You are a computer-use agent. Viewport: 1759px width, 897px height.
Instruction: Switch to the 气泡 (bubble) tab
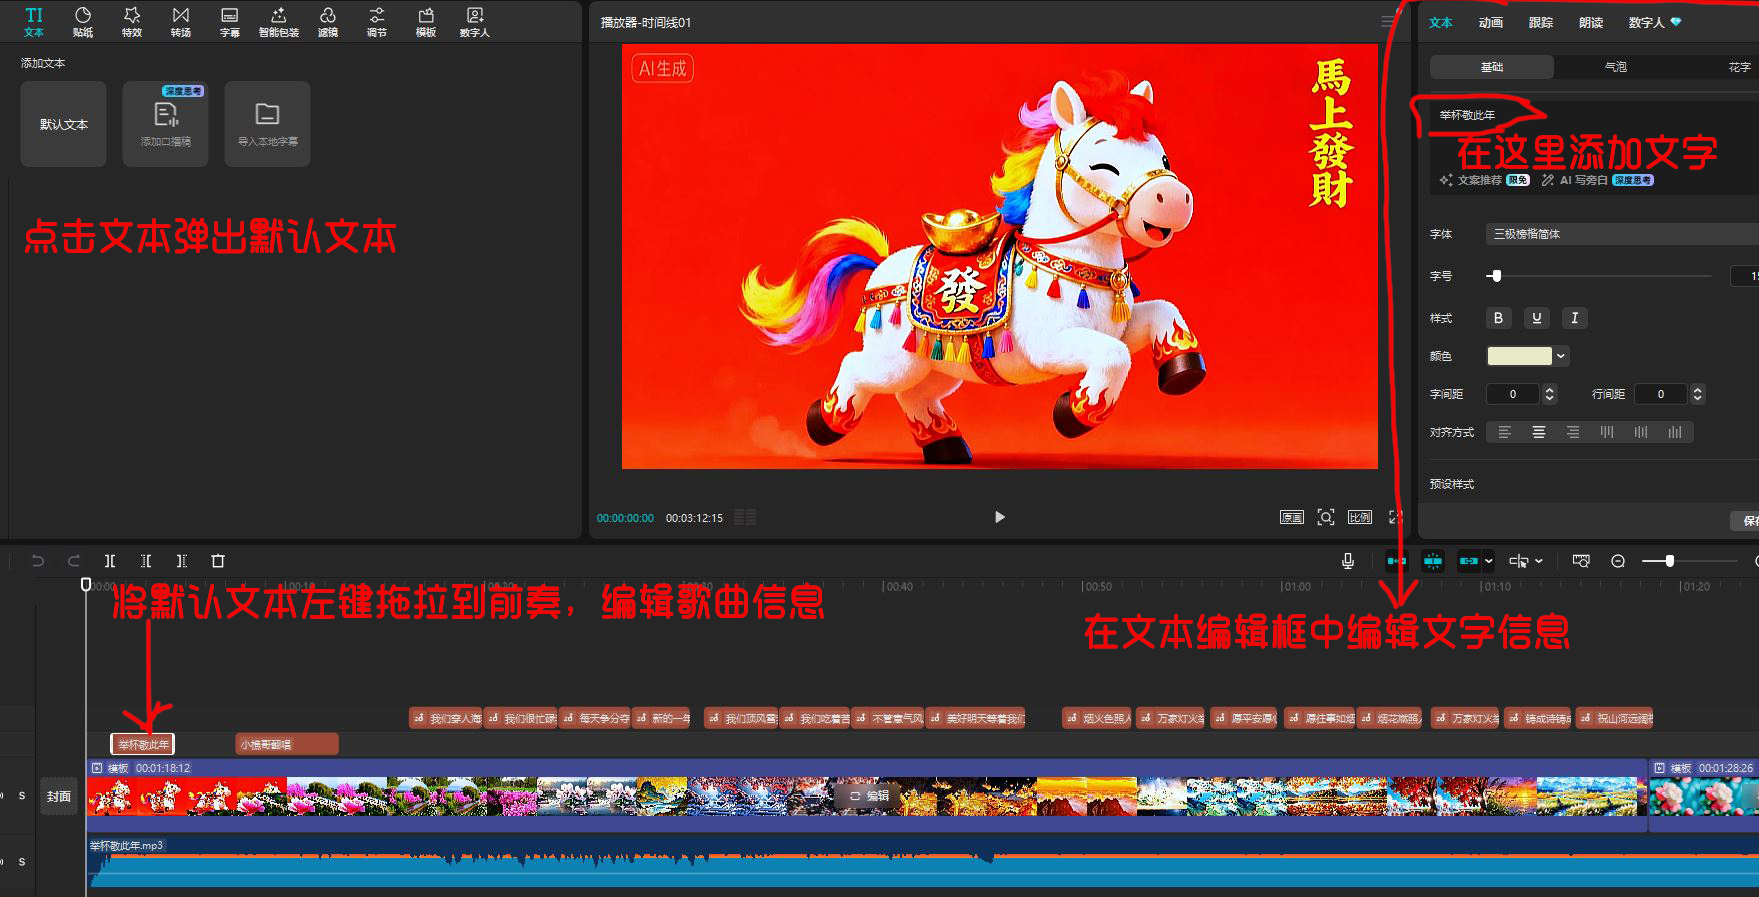tap(1615, 67)
